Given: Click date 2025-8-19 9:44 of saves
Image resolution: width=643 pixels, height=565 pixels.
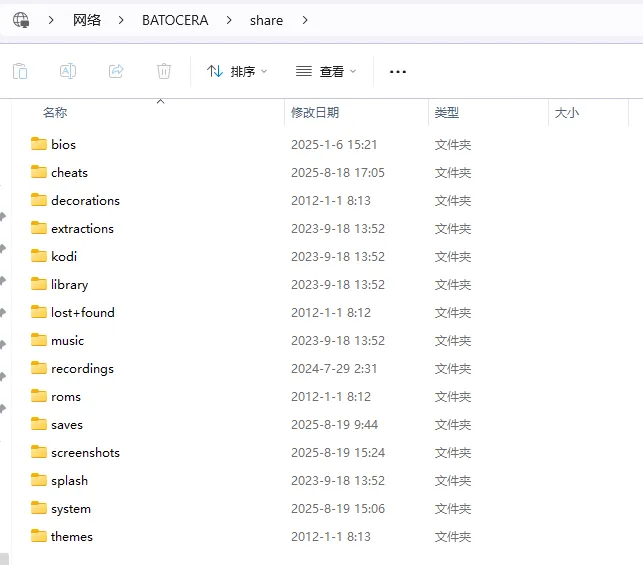Looking at the screenshot, I should 334,425.
